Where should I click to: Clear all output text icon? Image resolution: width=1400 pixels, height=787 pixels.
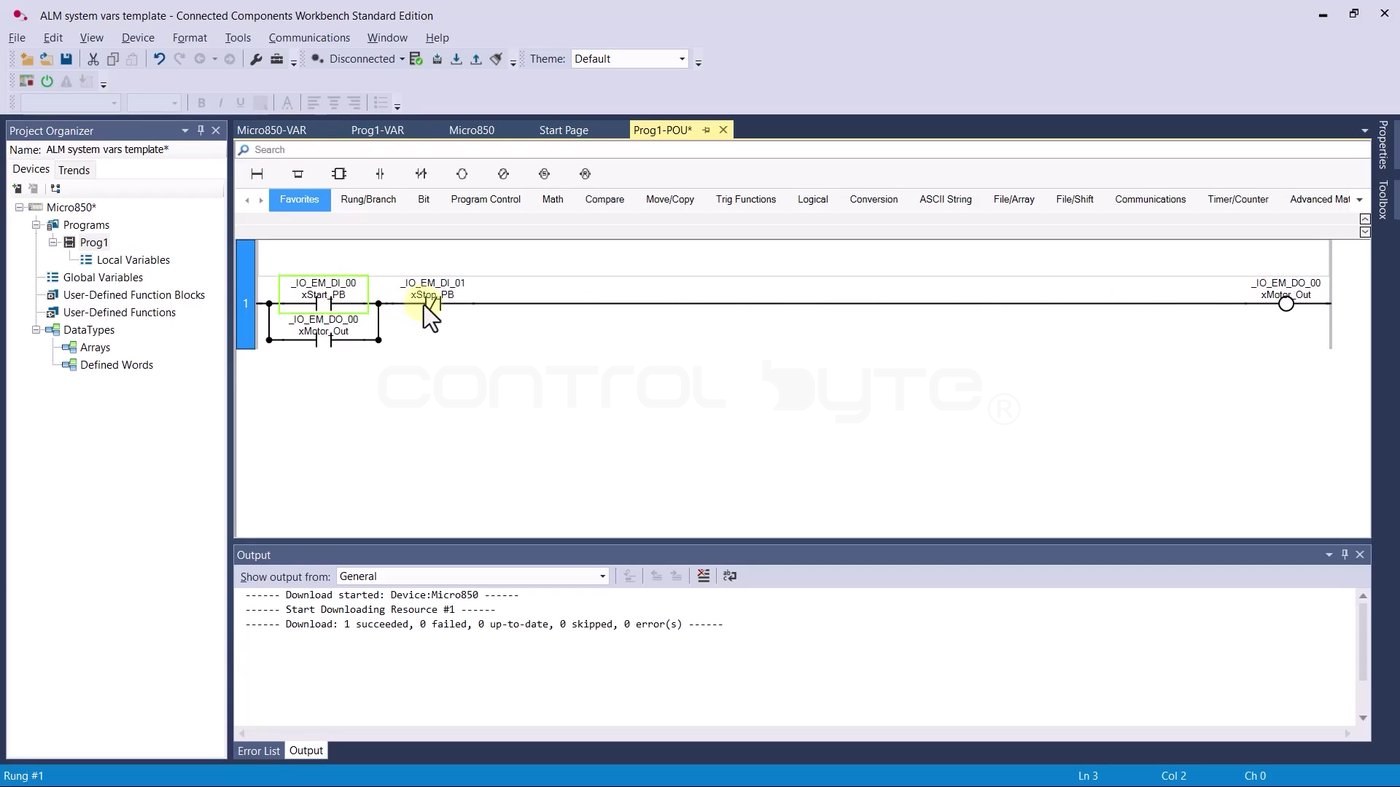click(704, 576)
